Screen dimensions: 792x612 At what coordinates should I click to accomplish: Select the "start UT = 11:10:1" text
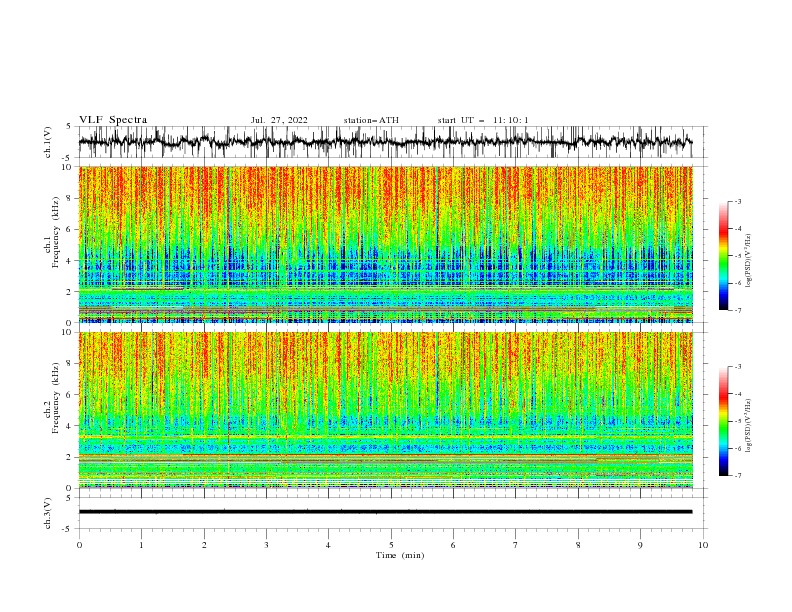coord(482,120)
